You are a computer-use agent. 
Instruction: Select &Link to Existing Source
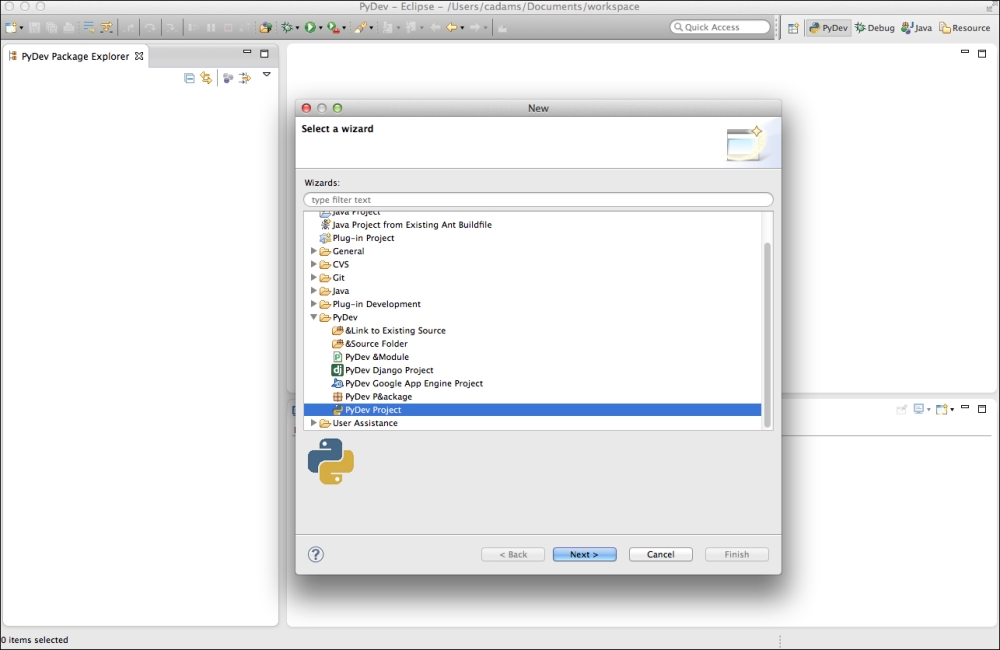(x=389, y=330)
